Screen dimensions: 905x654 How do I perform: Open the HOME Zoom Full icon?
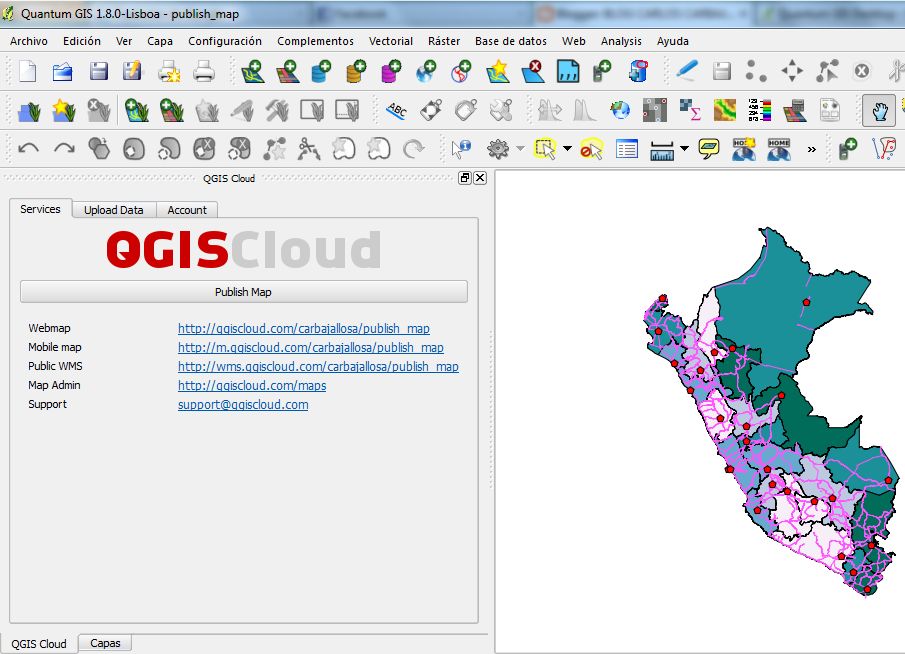(780, 146)
